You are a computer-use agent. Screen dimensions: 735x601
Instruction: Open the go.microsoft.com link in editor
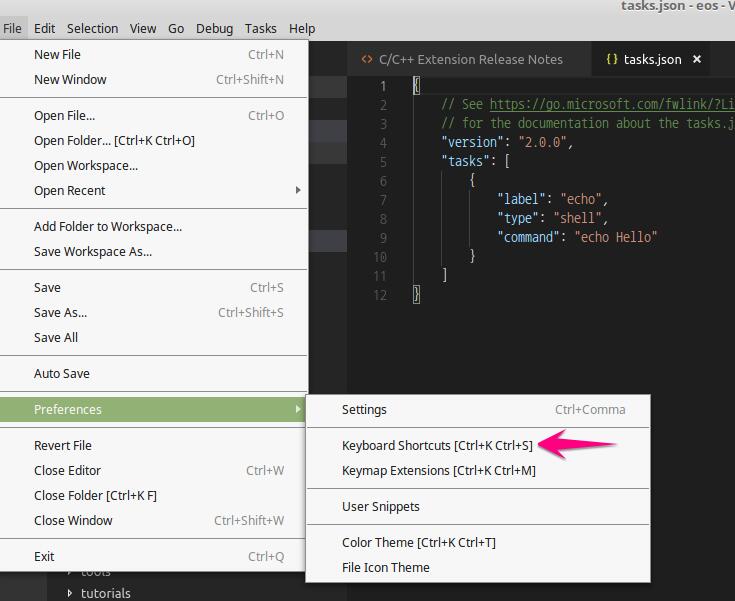click(x=612, y=104)
